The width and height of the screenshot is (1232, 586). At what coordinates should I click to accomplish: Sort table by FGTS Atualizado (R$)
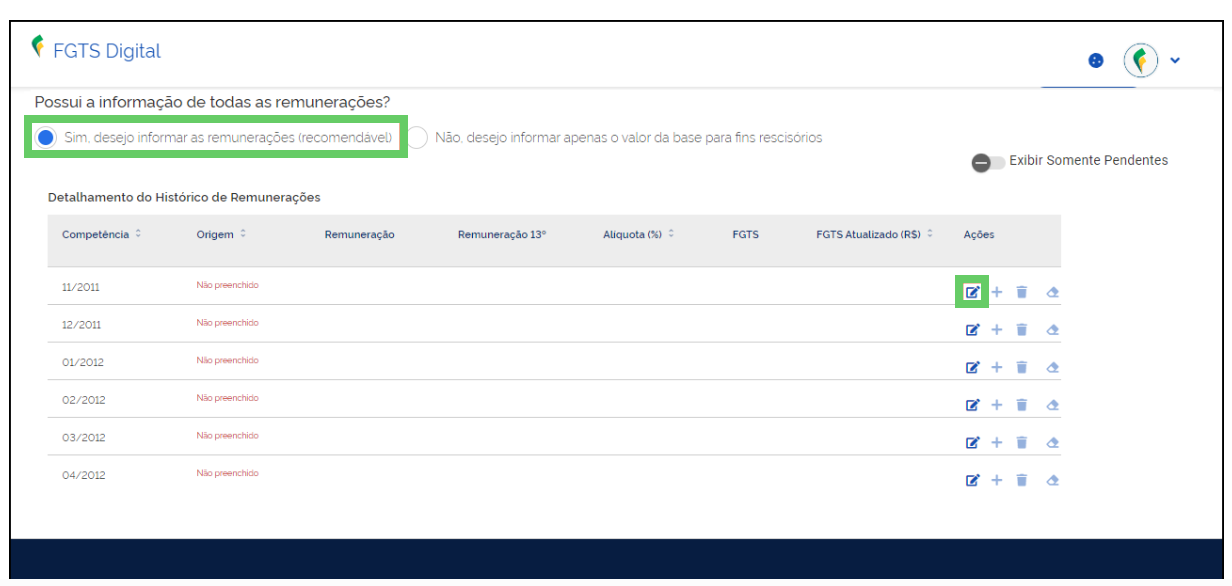pyautogui.click(x=930, y=234)
